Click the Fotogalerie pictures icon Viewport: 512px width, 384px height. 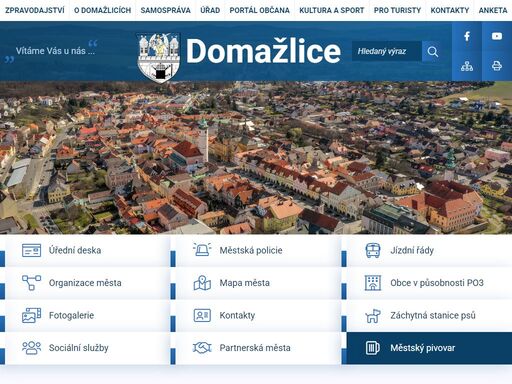[x=31, y=315]
